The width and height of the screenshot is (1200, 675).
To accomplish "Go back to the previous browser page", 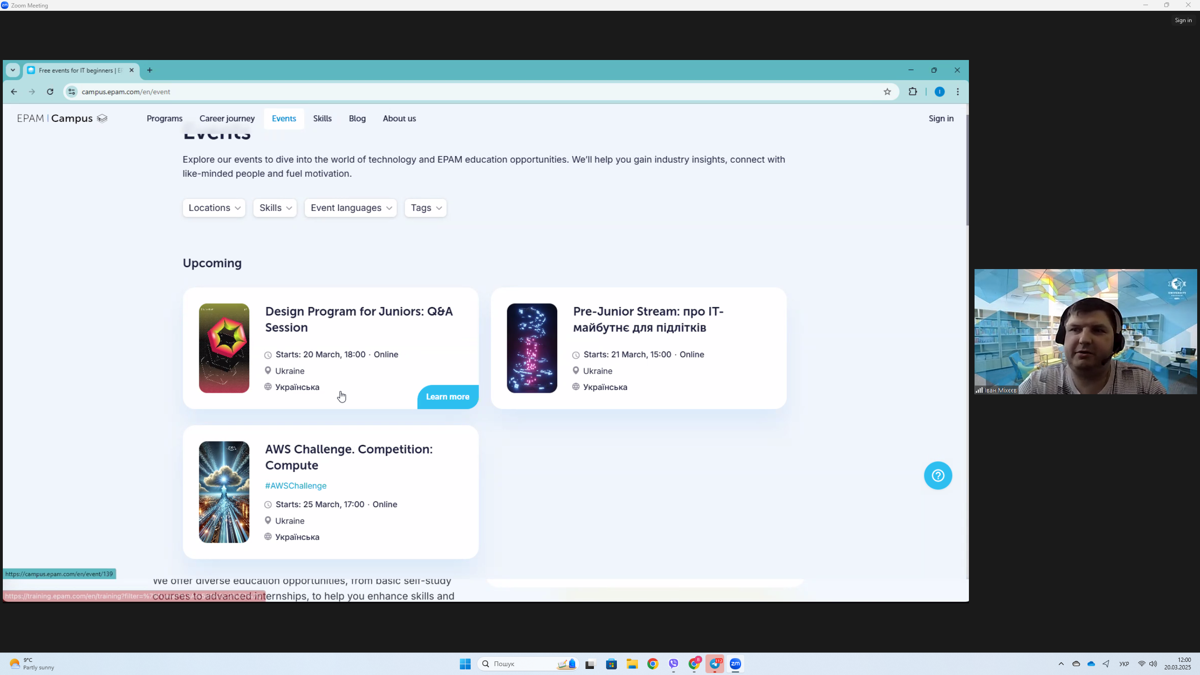I will pyautogui.click(x=14, y=92).
